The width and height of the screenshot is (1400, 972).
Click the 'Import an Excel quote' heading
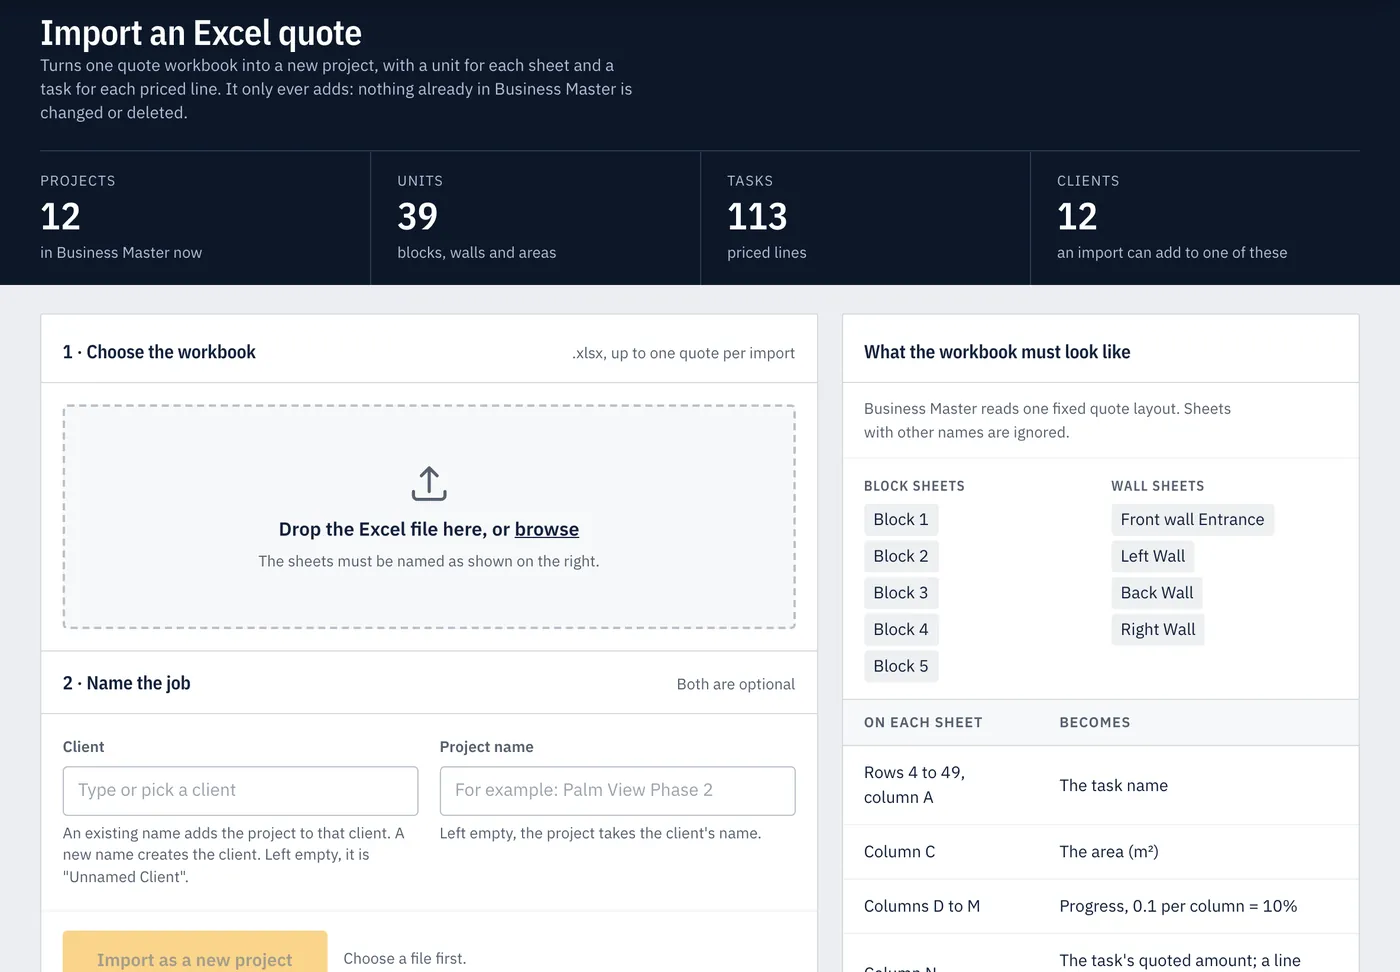click(x=201, y=33)
